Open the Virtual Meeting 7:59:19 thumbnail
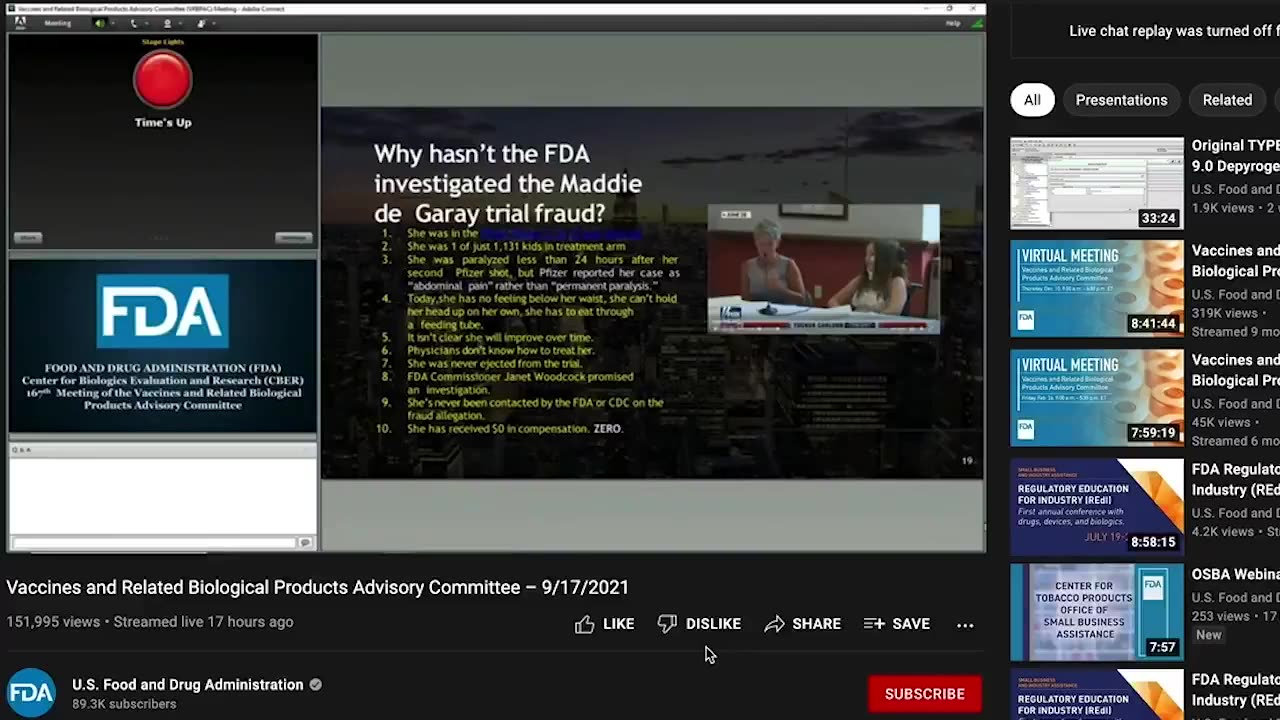The height and width of the screenshot is (720, 1280). coord(1097,397)
